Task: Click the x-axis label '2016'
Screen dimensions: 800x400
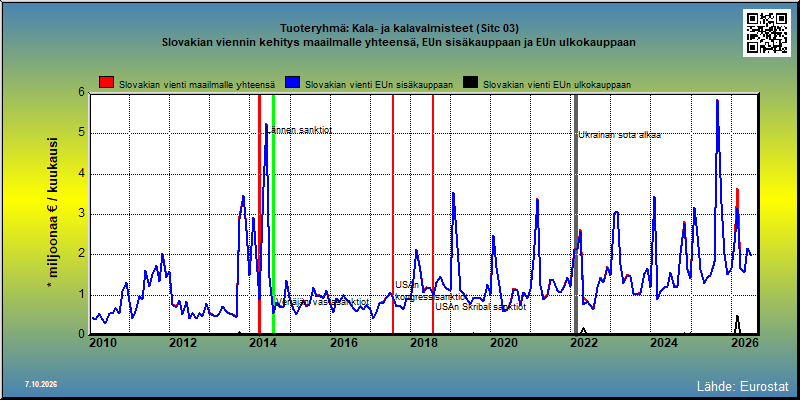Action: [x=343, y=343]
